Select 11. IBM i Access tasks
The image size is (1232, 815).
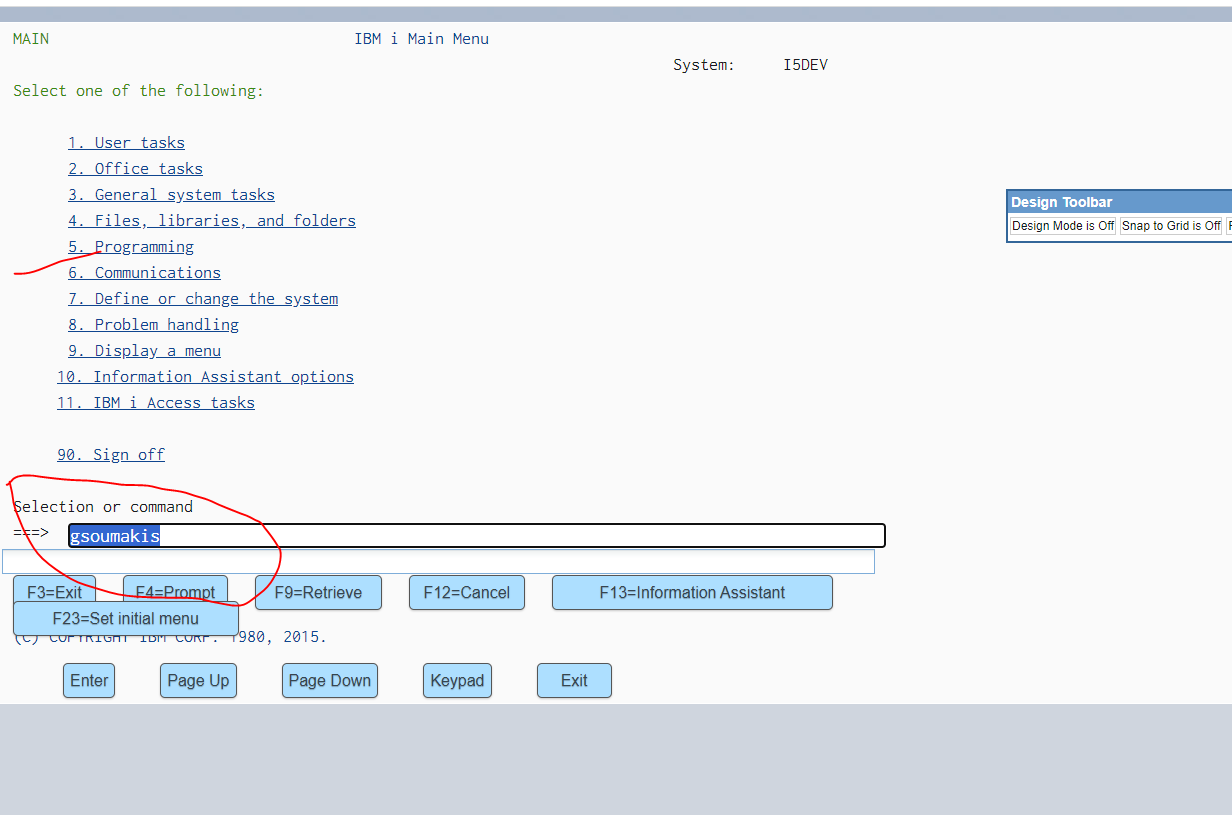coord(156,403)
